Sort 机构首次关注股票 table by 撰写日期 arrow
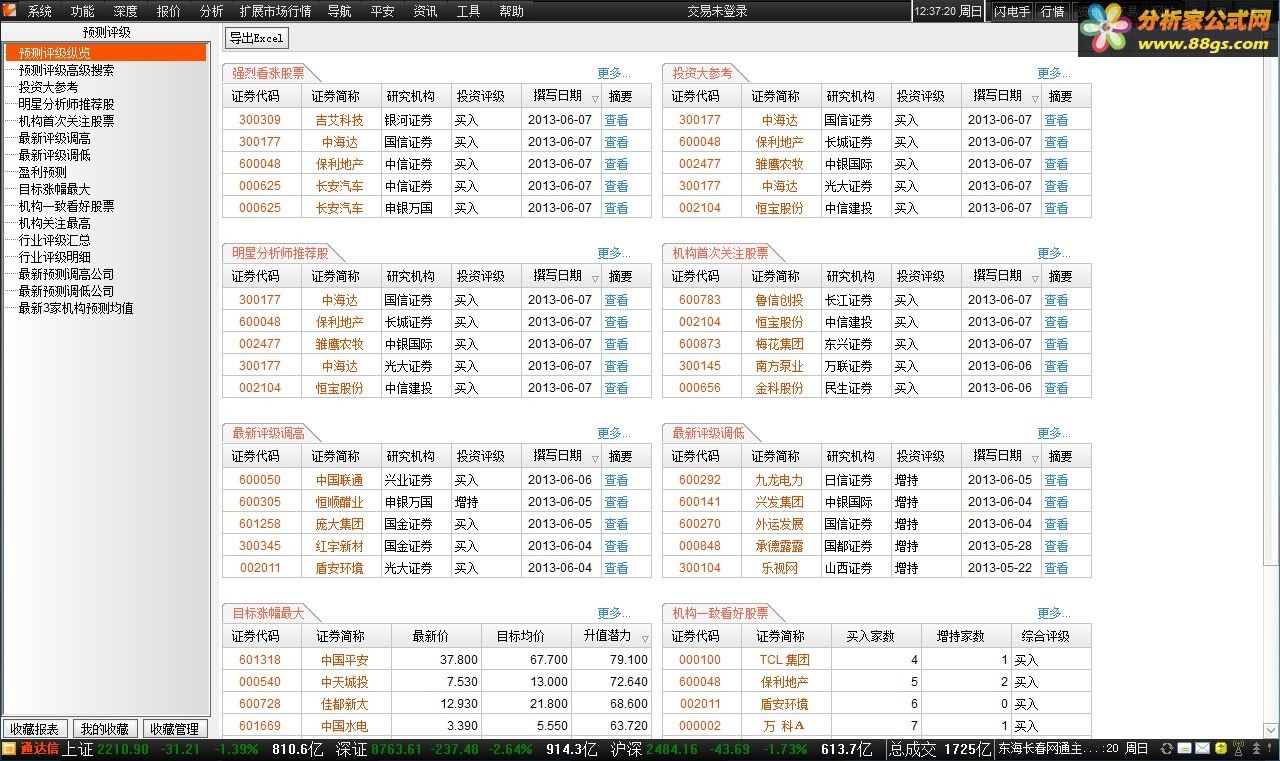1280x761 pixels. pos(1035,278)
